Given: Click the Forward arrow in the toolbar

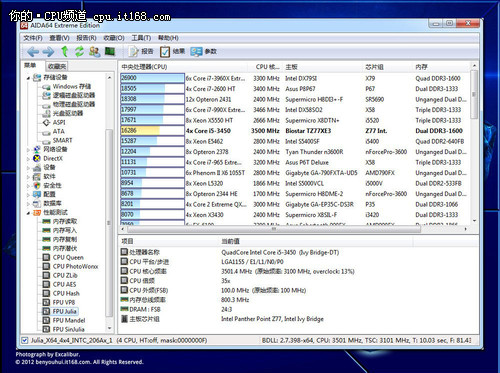Looking at the screenshot, I should (48, 52).
